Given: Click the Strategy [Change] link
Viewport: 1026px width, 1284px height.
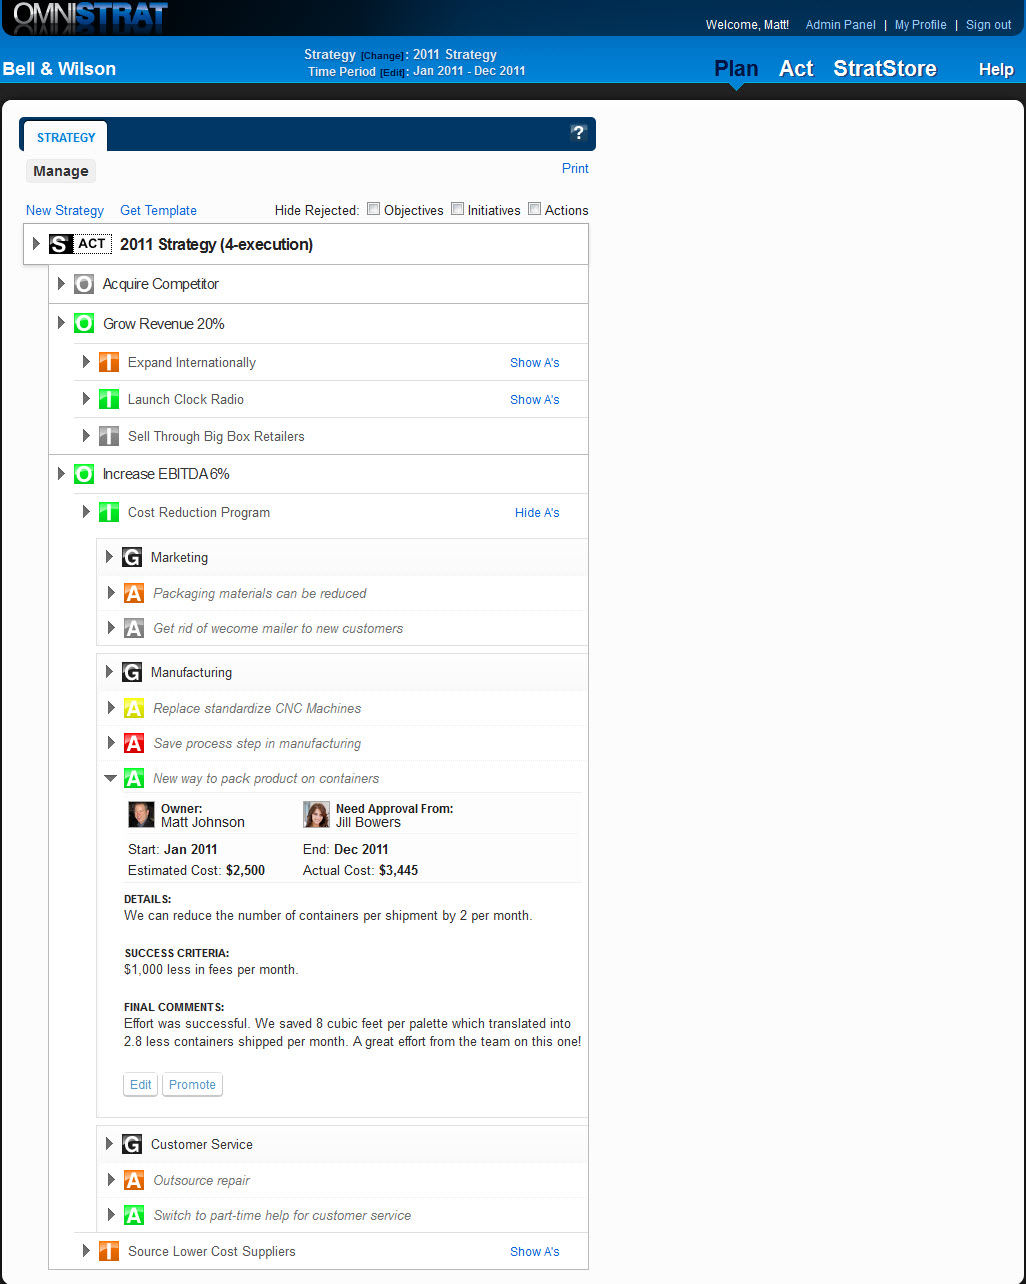Looking at the screenshot, I should (382, 56).
